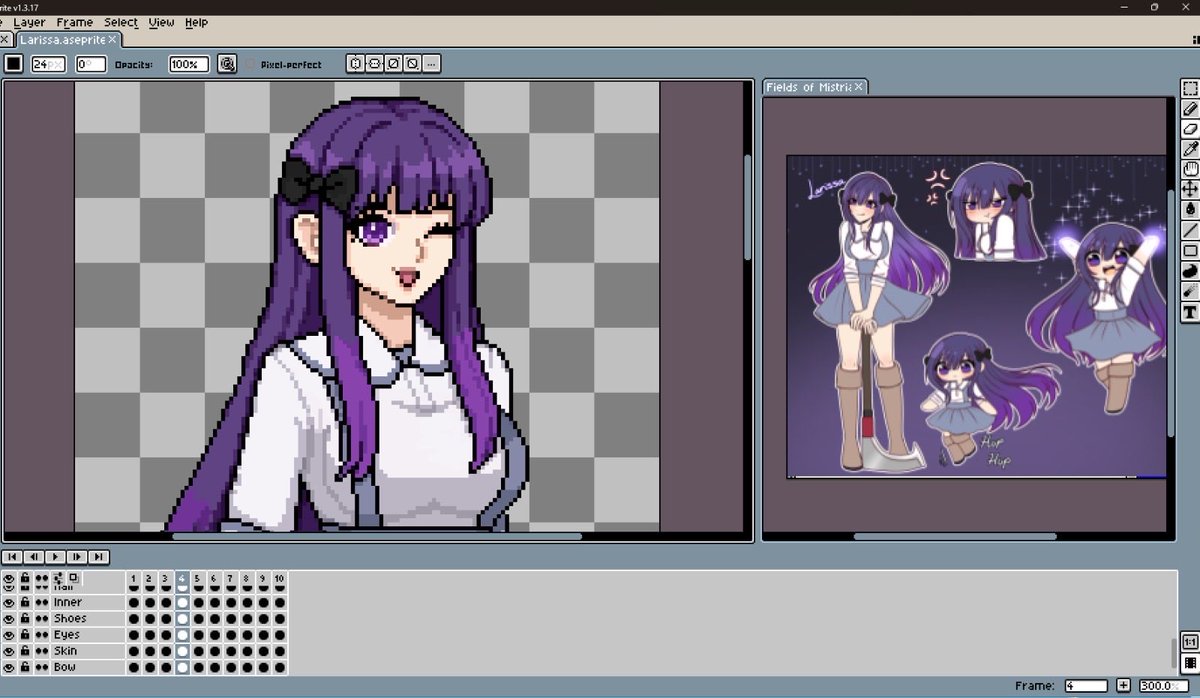The height and width of the screenshot is (698, 1200).
Task: Click the ink options icon beside opacity
Action: (x=228, y=64)
